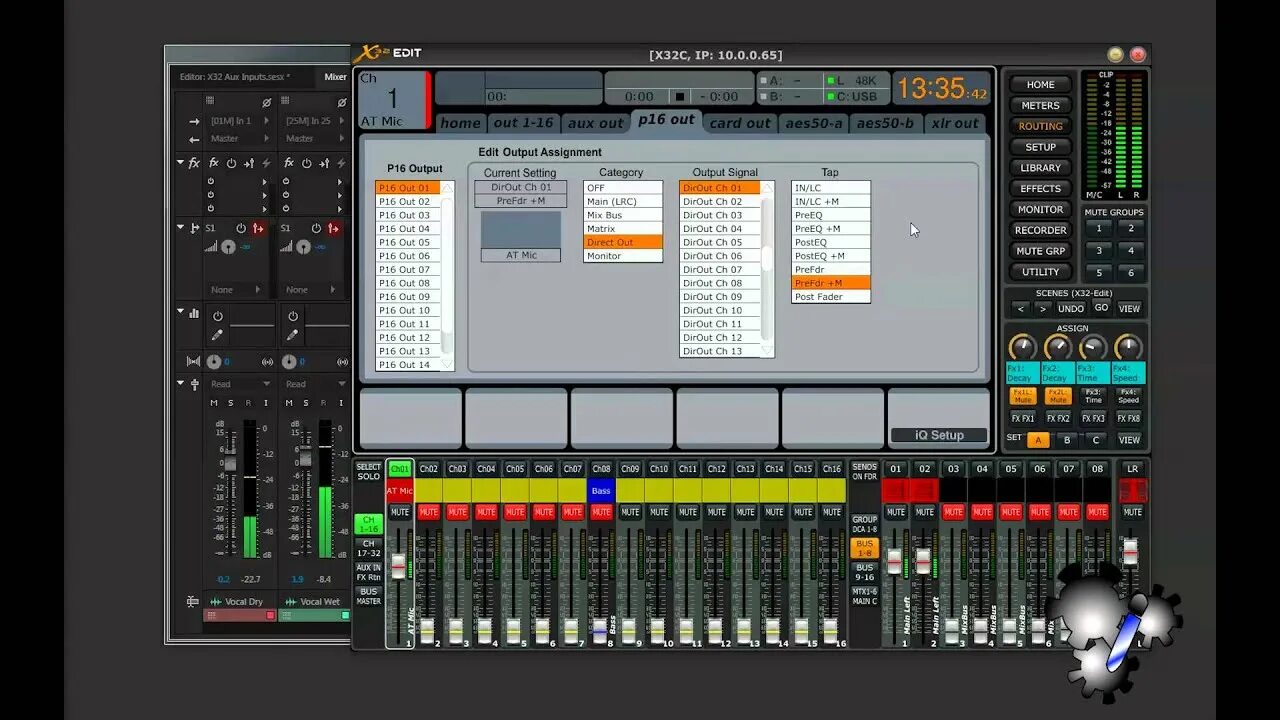Select Mix Bus in Category list

click(x=622, y=215)
